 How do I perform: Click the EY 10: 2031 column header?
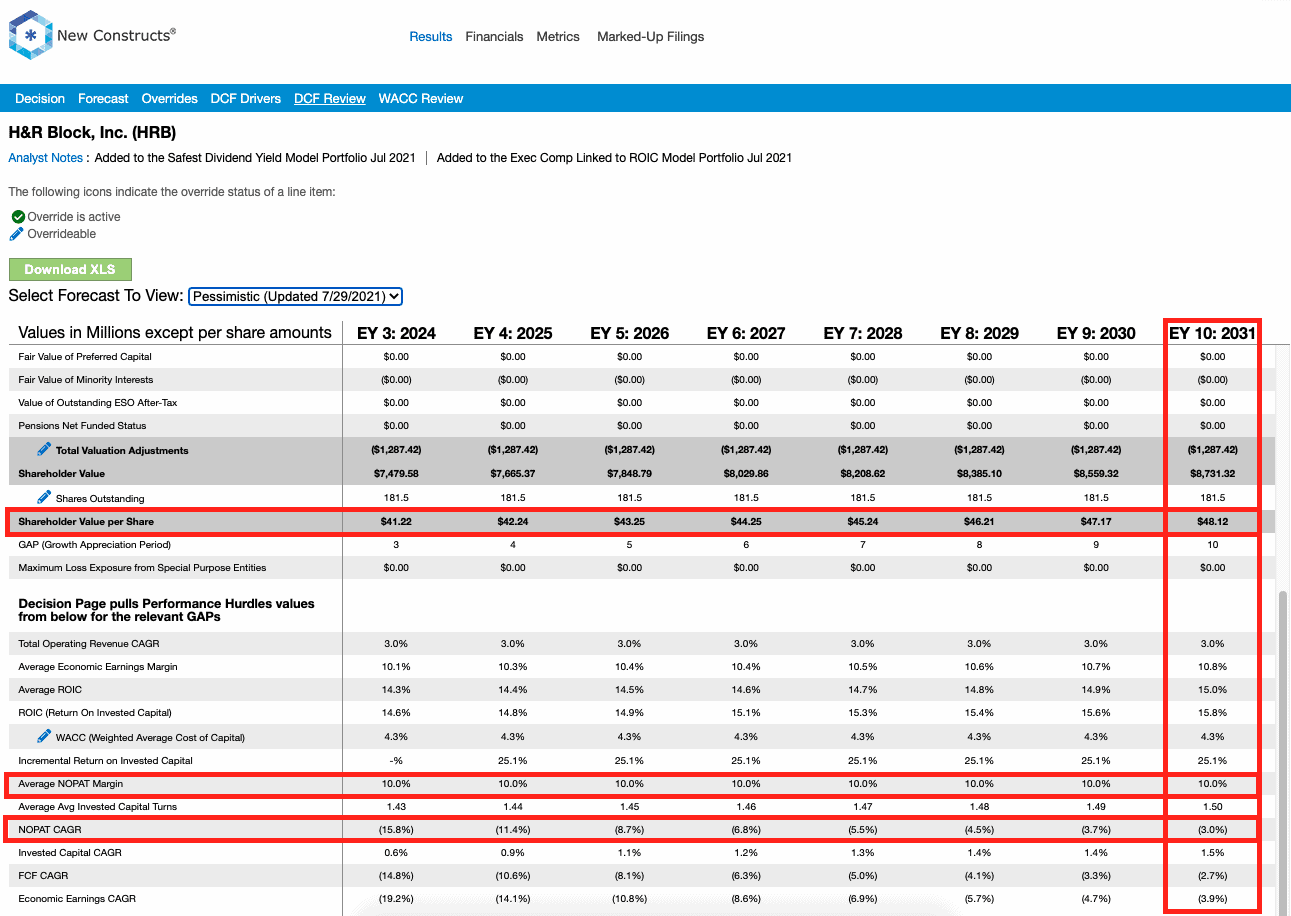(1212, 334)
